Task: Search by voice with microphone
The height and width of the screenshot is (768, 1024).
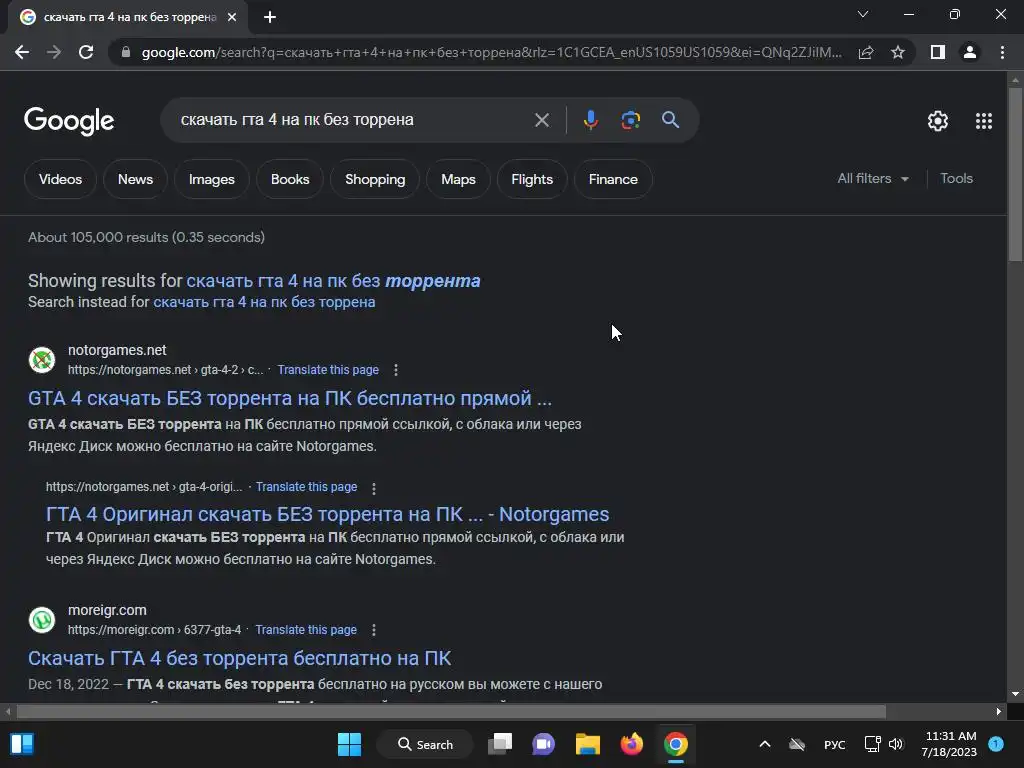Action: [x=590, y=120]
